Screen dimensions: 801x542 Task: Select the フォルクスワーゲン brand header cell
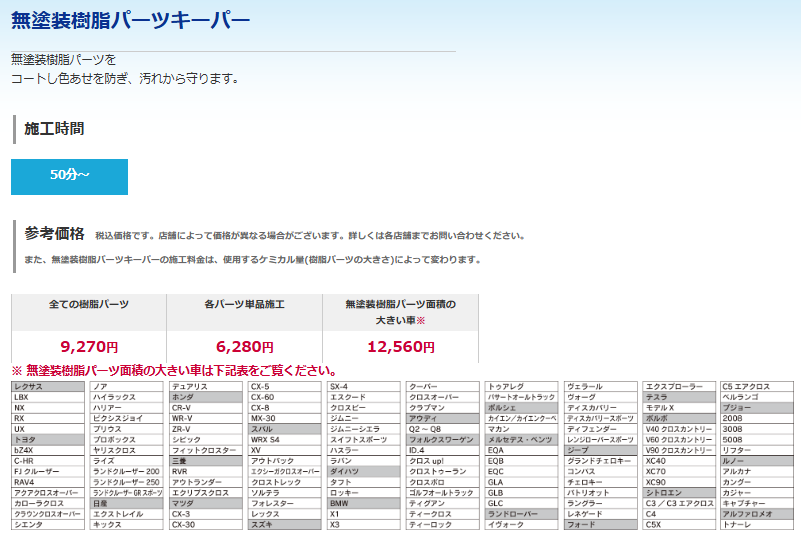(439, 440)
